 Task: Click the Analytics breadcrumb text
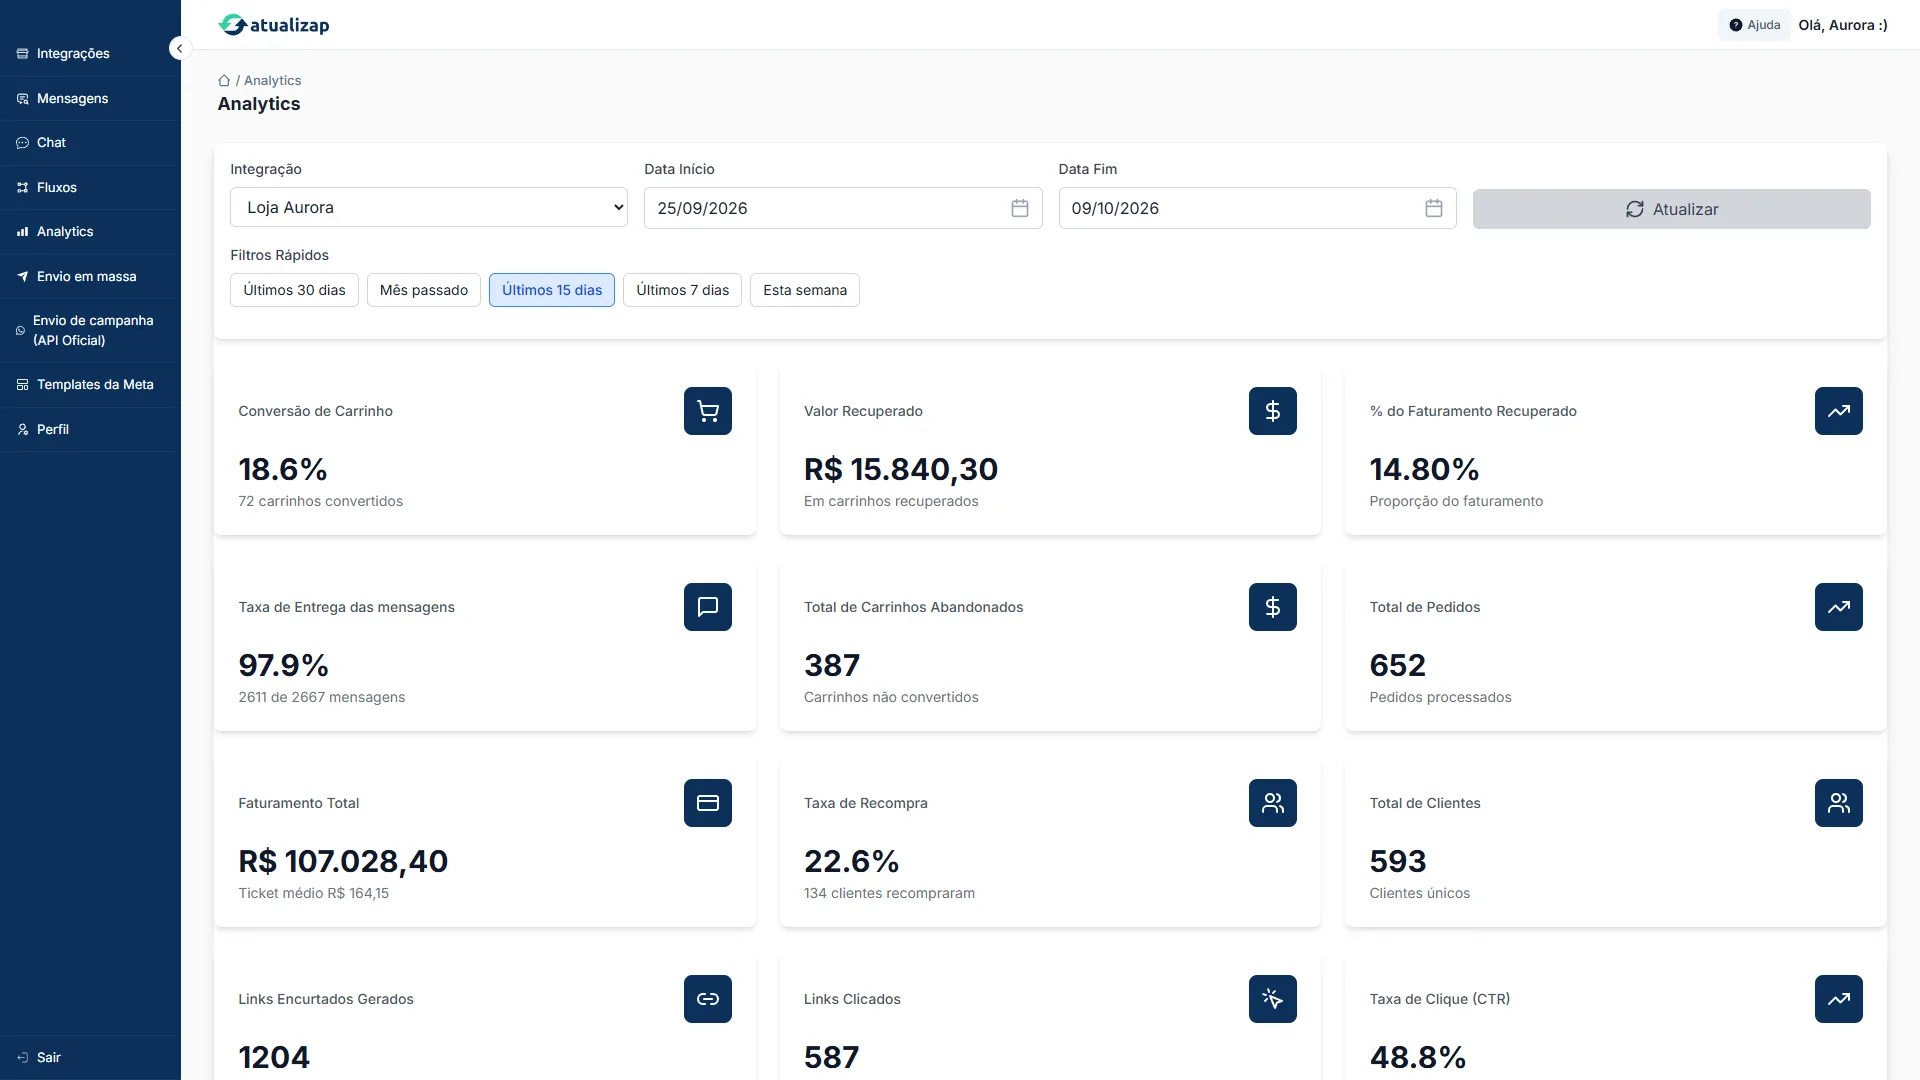(272, 81)
